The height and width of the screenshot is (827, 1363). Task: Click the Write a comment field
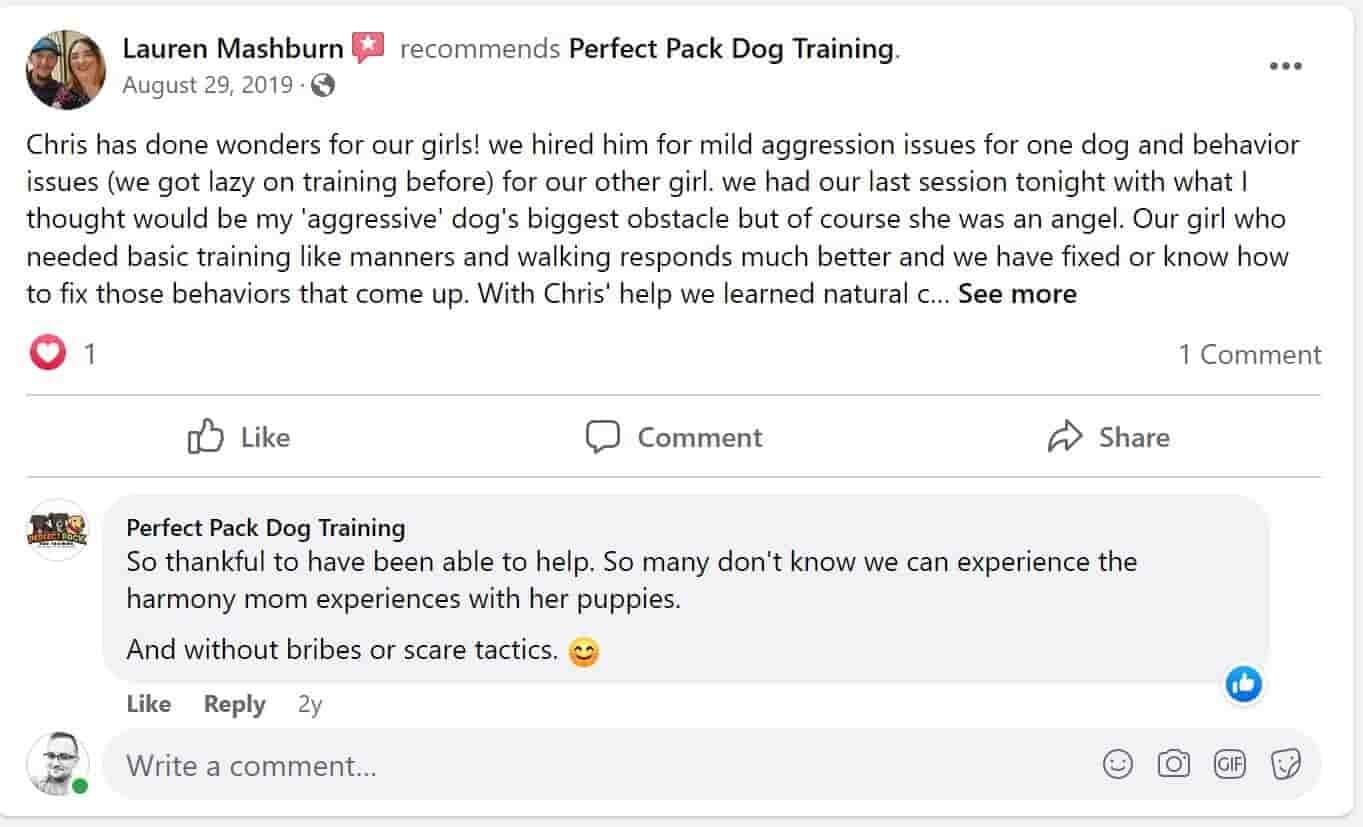(x=600, y=766)
